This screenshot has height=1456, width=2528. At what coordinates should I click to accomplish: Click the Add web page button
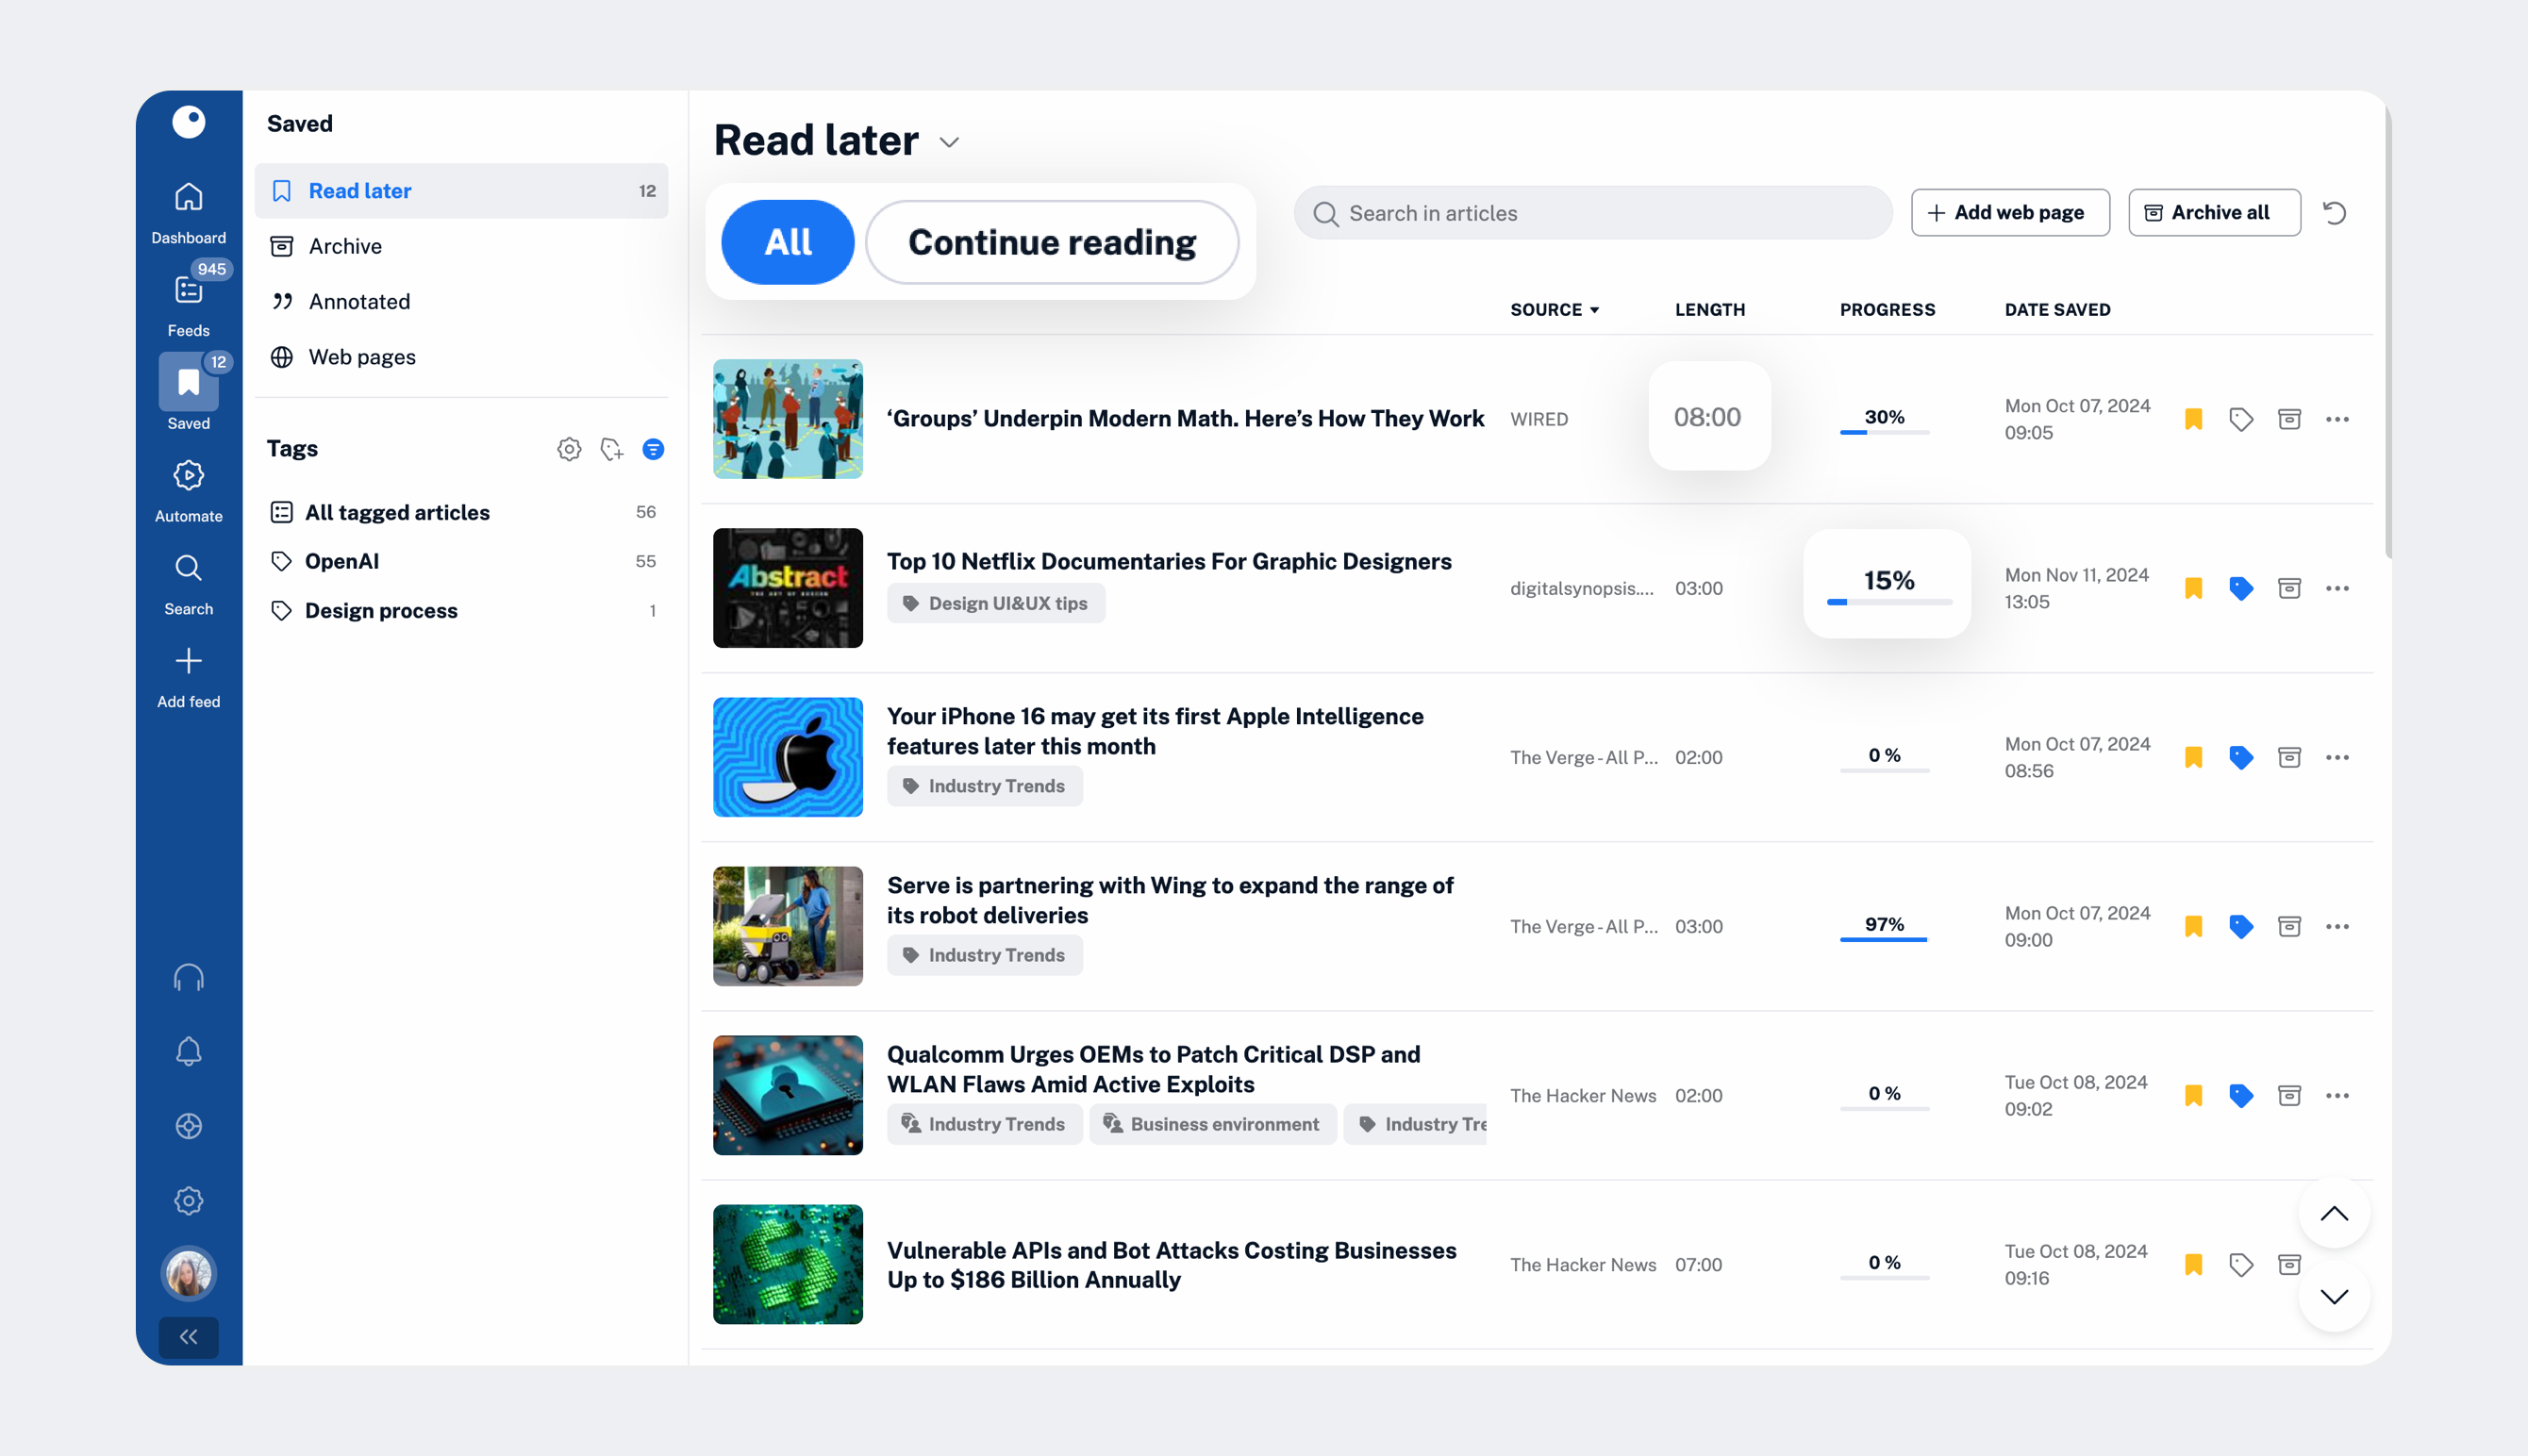click(x=2010, y=213)
